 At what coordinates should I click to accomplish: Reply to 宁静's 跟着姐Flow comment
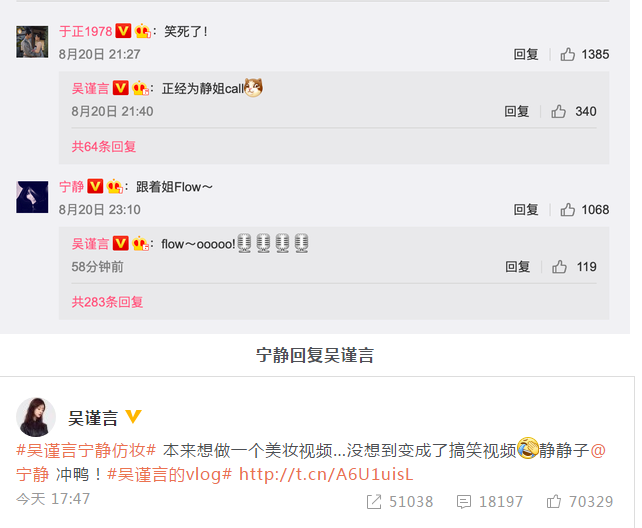(526, 210)
